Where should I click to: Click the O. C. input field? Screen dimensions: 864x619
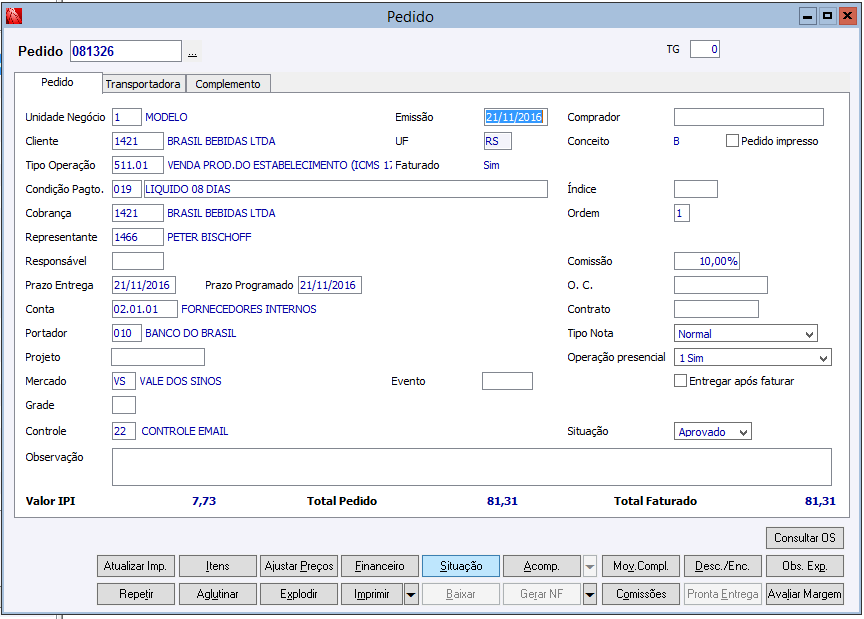click(x=721, y=285)
